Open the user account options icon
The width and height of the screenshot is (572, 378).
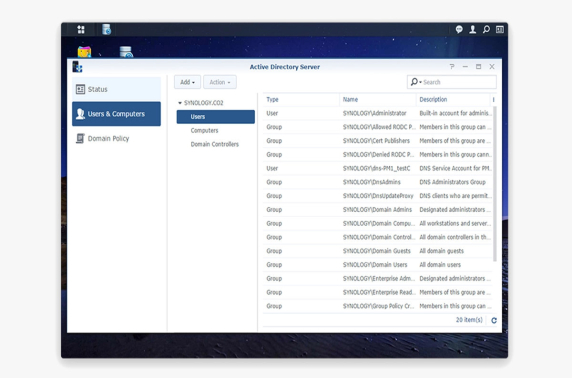click(x=472, y=29)
